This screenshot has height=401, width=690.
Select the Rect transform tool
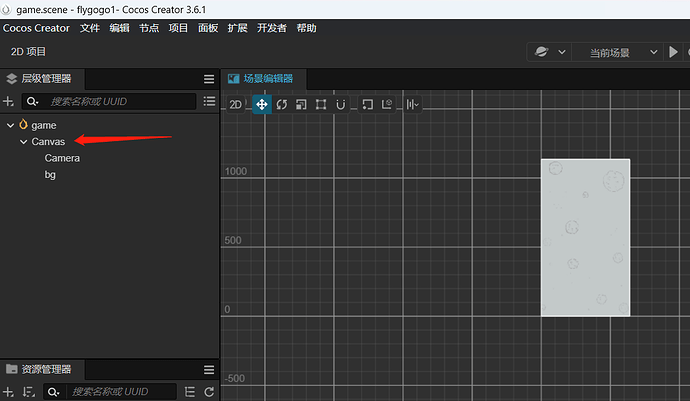(321, 104)
